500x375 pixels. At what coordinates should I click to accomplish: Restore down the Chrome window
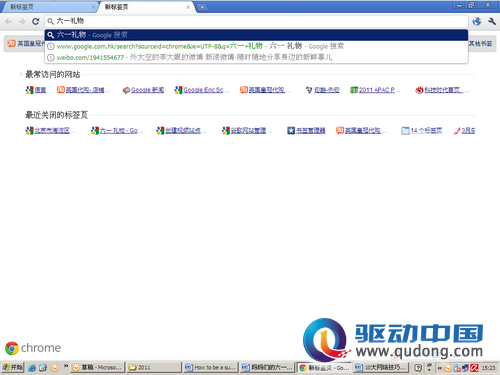click(x=471, y=5)
